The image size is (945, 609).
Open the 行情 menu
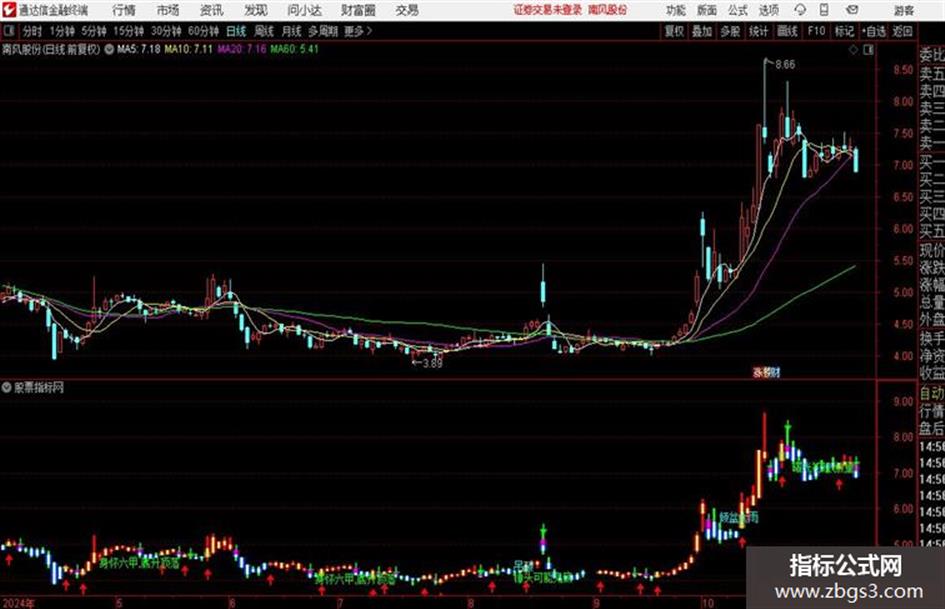(124, 10)
